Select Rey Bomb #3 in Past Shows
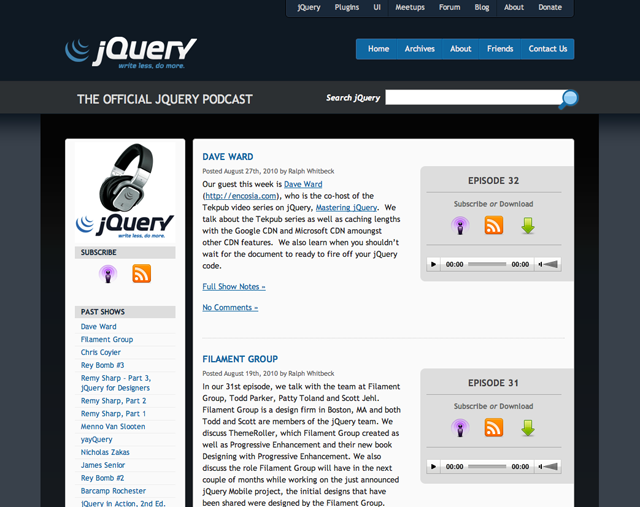This screenshot has width=640, height=507. click(102, 365)
